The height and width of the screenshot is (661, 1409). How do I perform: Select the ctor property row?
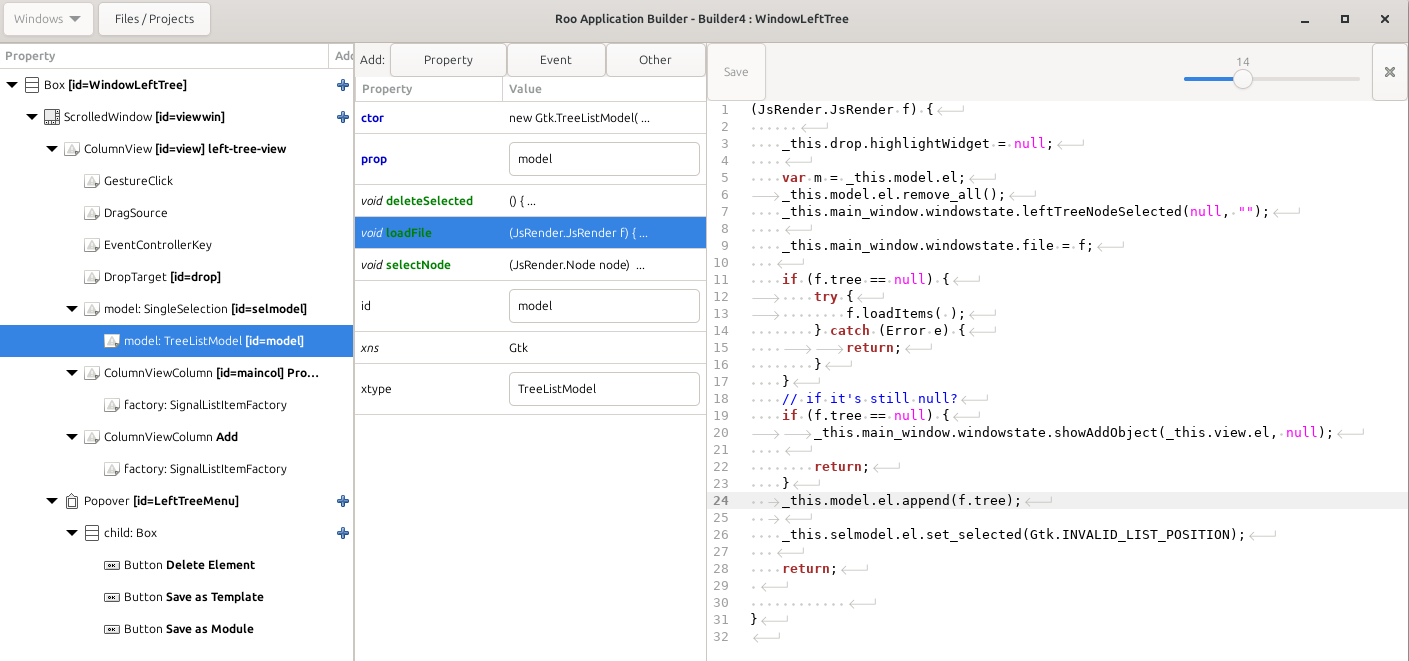[x=530, y=118]
